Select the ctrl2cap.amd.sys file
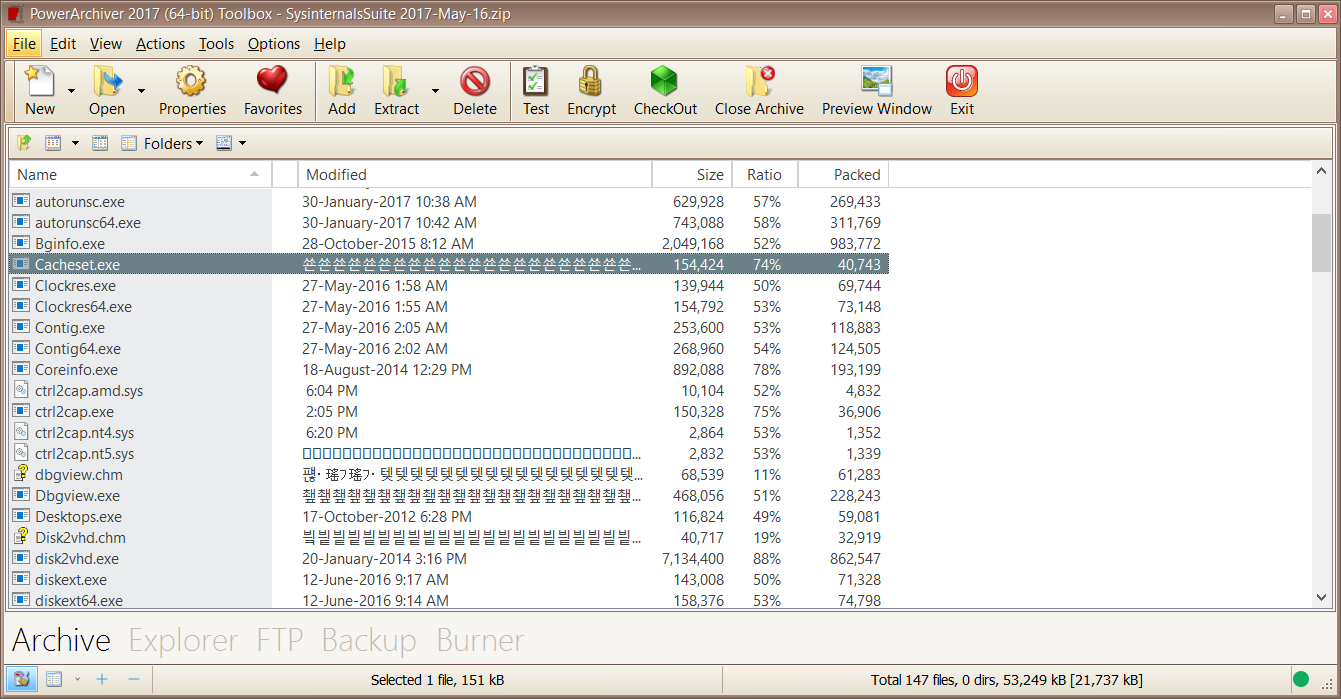1341x699 pixels. [449, 390]
